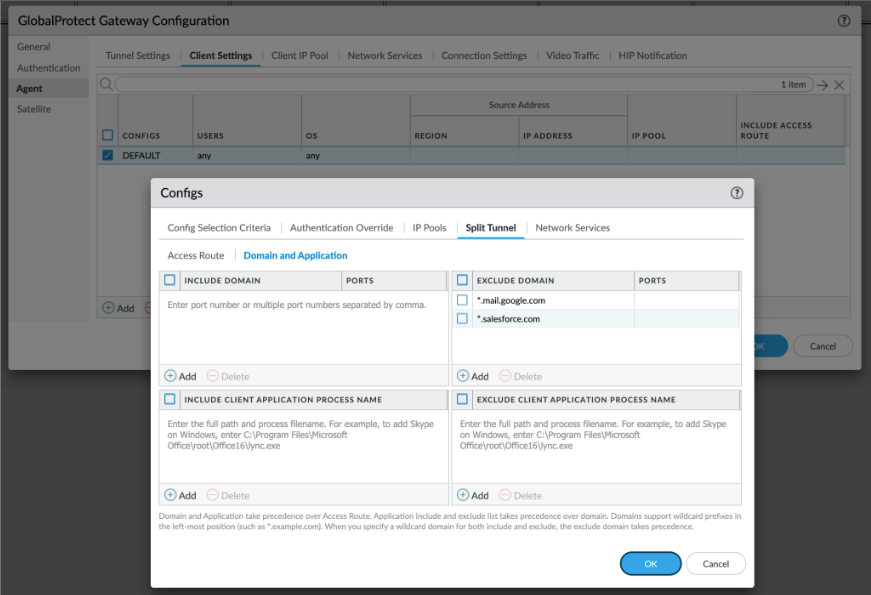Clear the search filter with the X icon
871x595 pixels.
pyautogui.click(x=839, y=85)
